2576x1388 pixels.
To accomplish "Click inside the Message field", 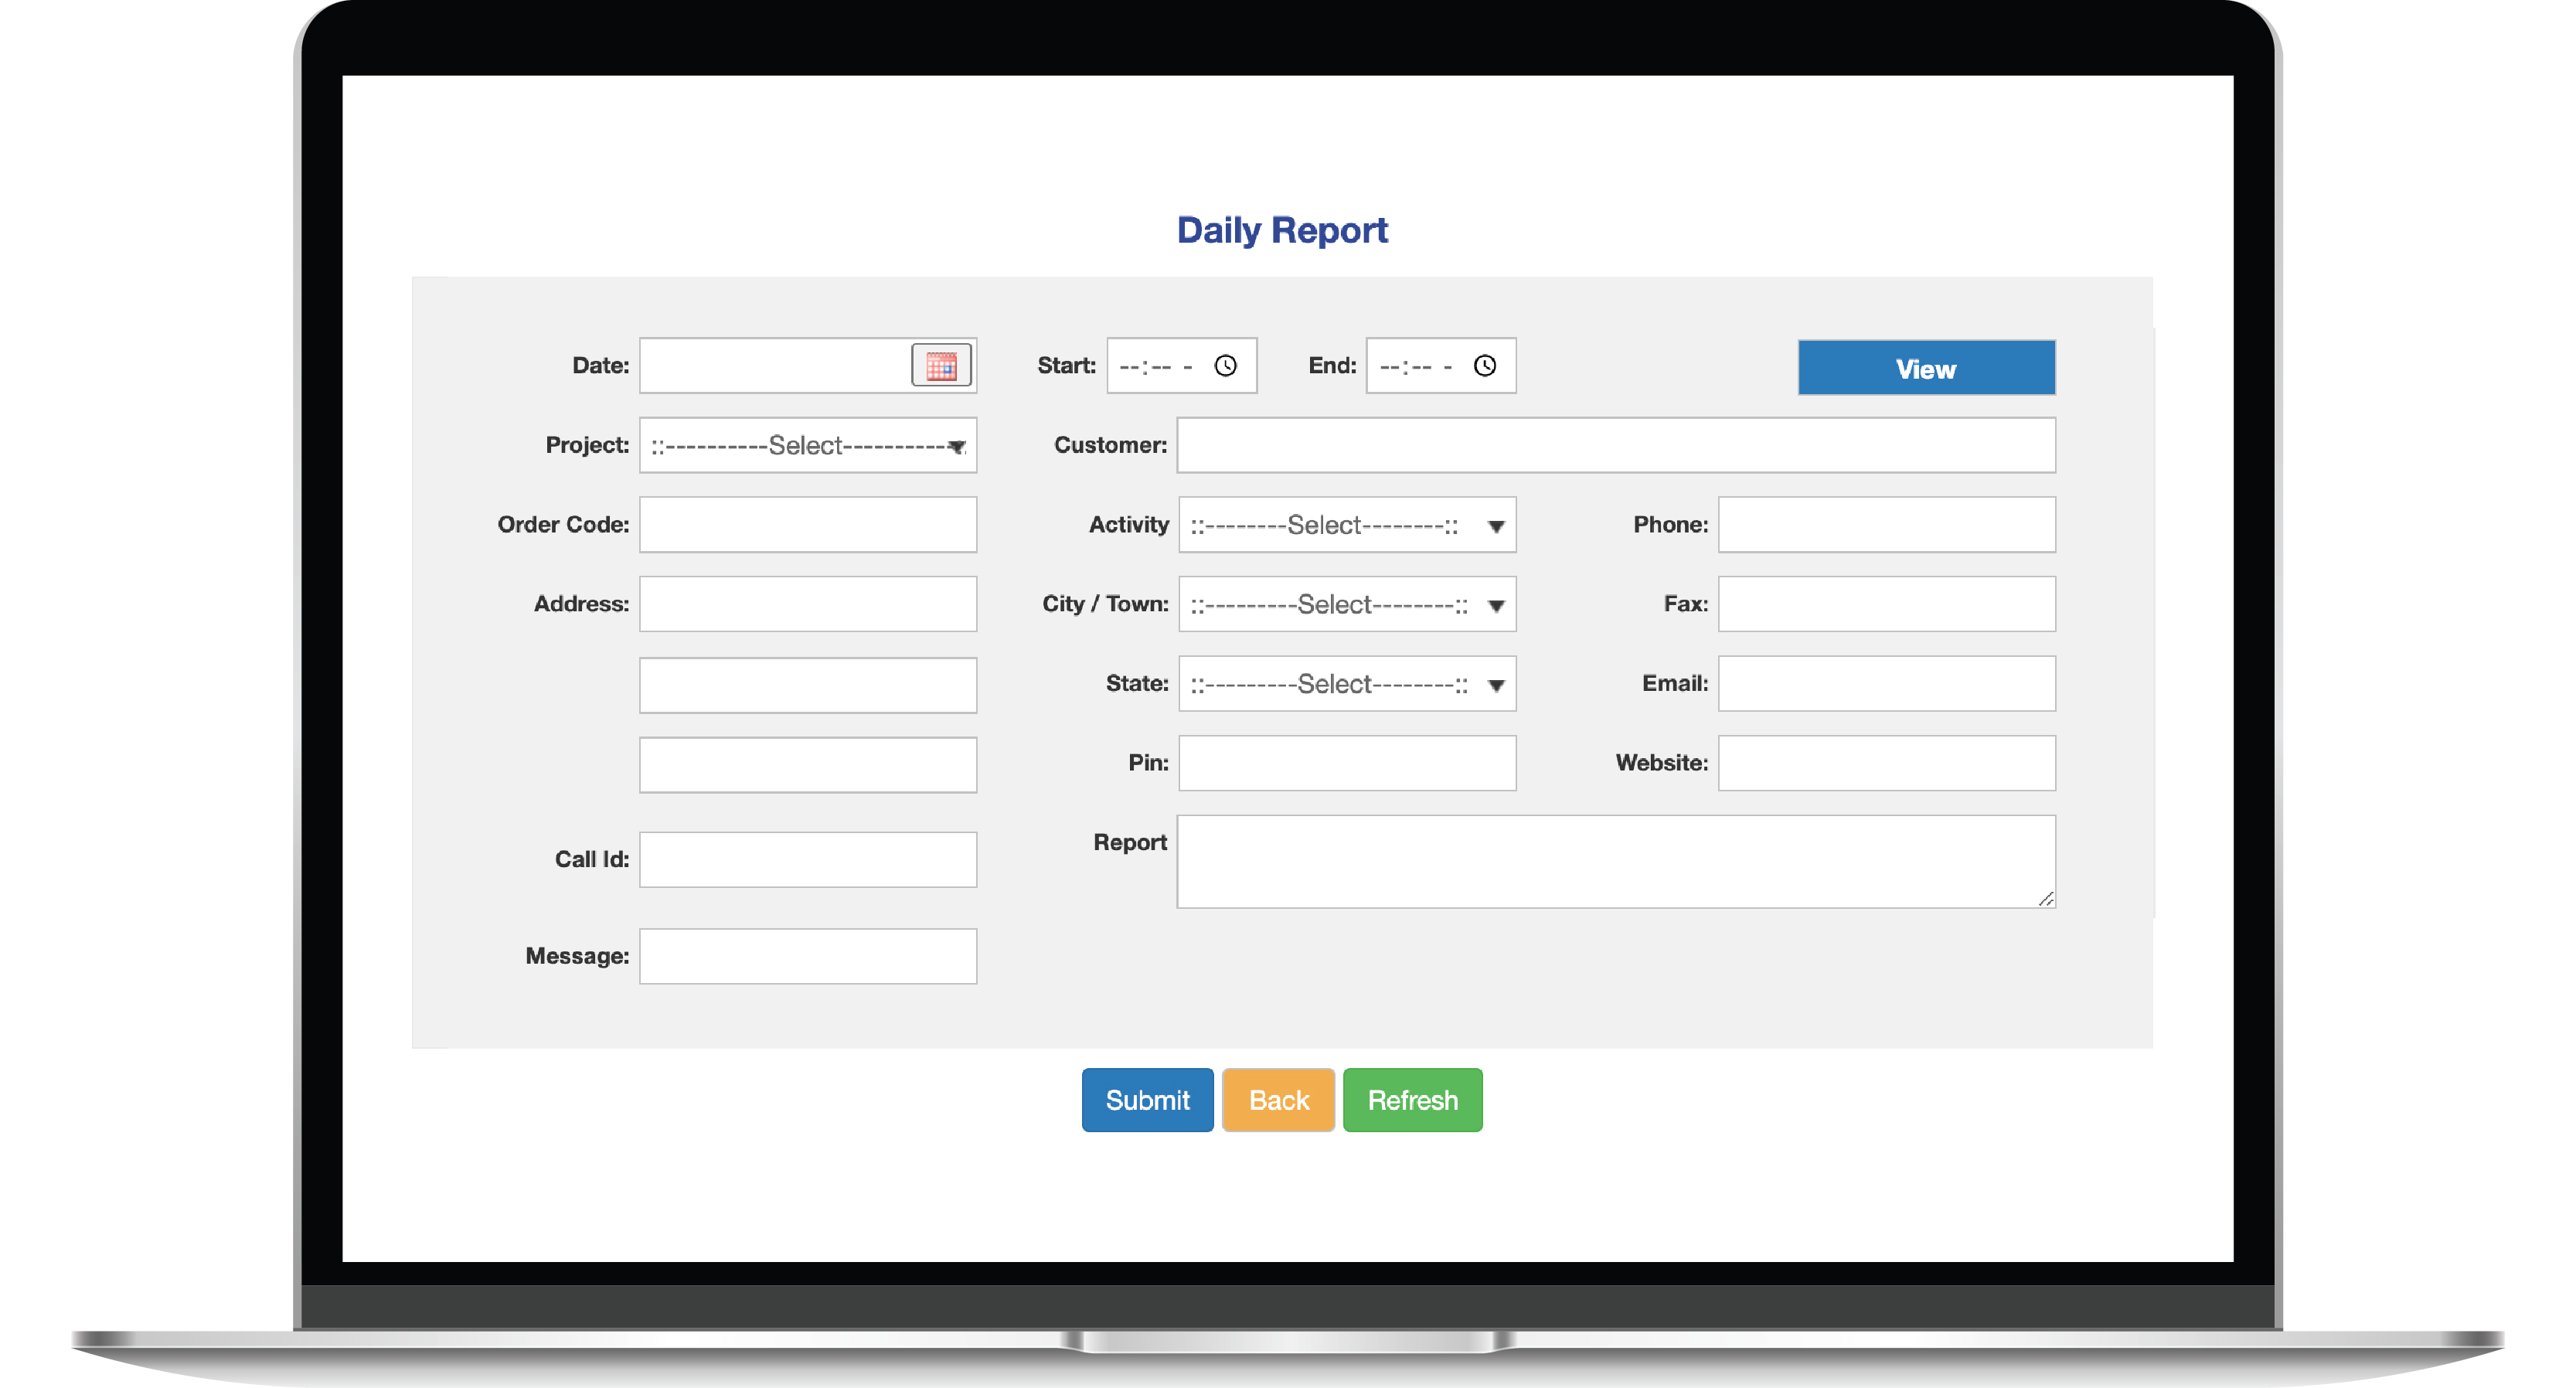I will click(x=808, y=957).
